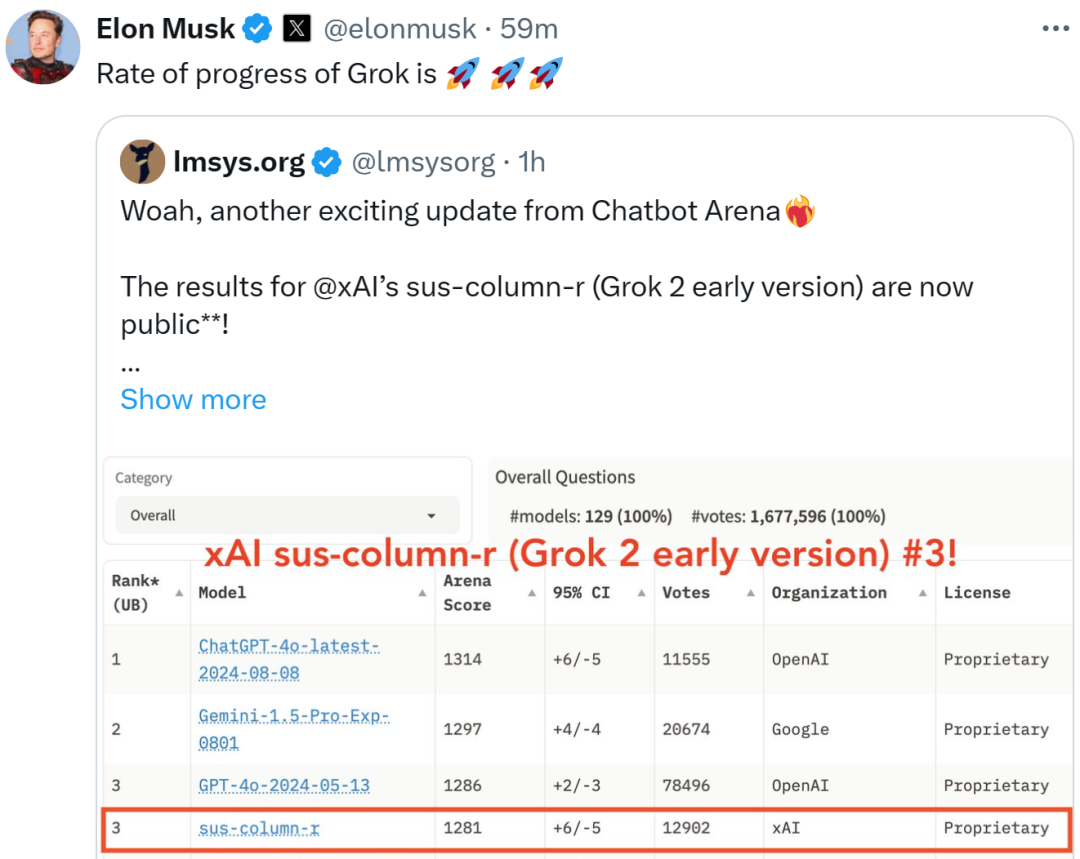Screen dimensions: 1080x859
Task: Open the @lmsysorg handle link
Action: pyautogui.click(x=424, y=162)
